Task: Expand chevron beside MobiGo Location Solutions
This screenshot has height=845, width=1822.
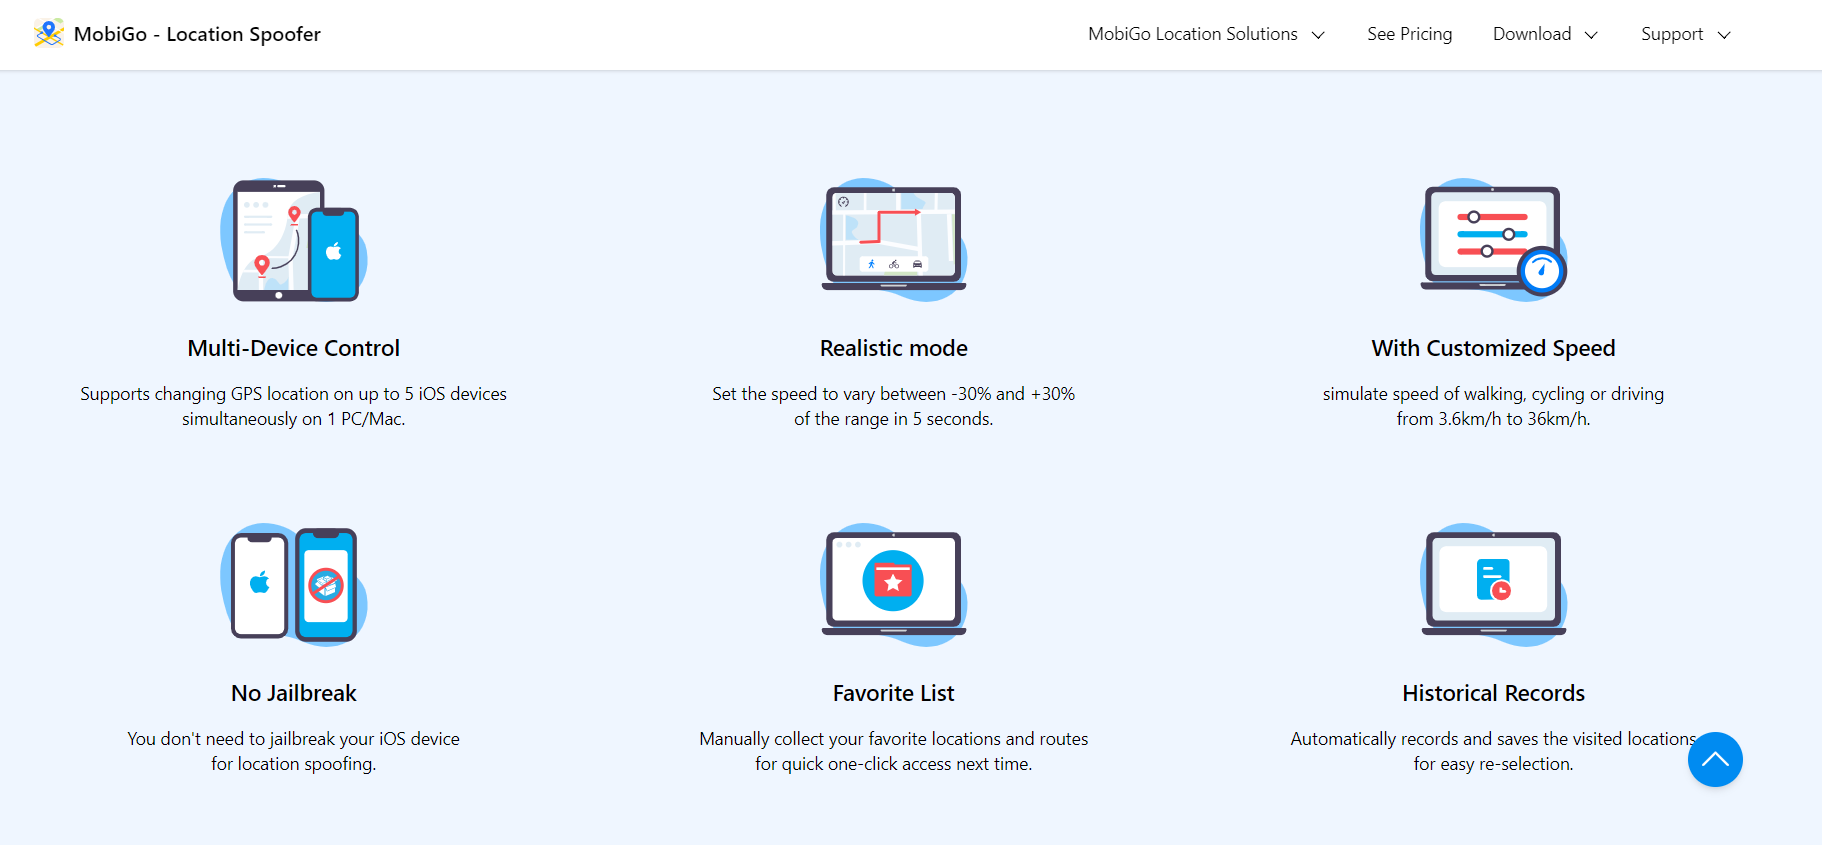Action: (x=1318, y=35)
